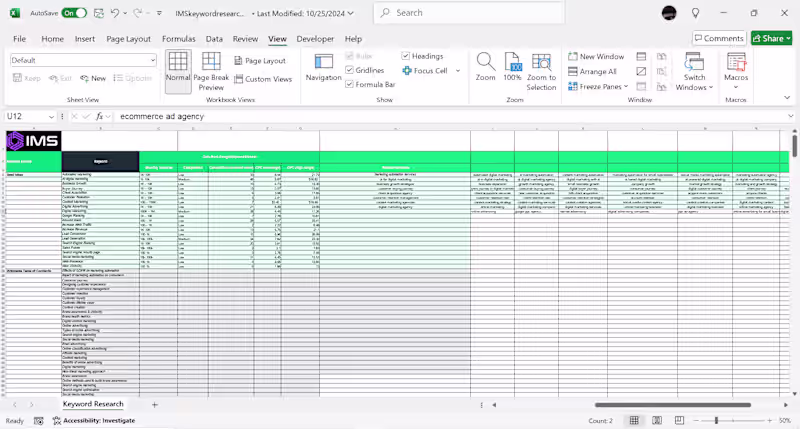Select Normal workbook view

[x=178, y=71]
